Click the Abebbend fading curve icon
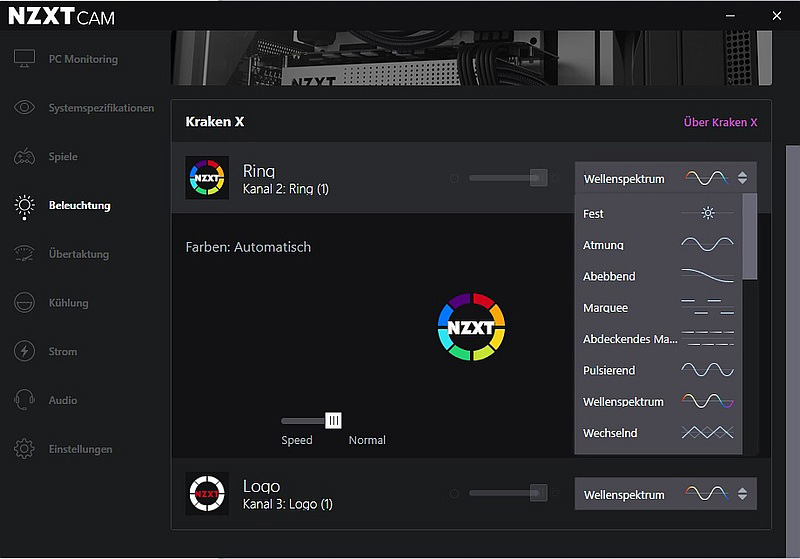Viewport: 800px width, 559px height. (708, 275)
